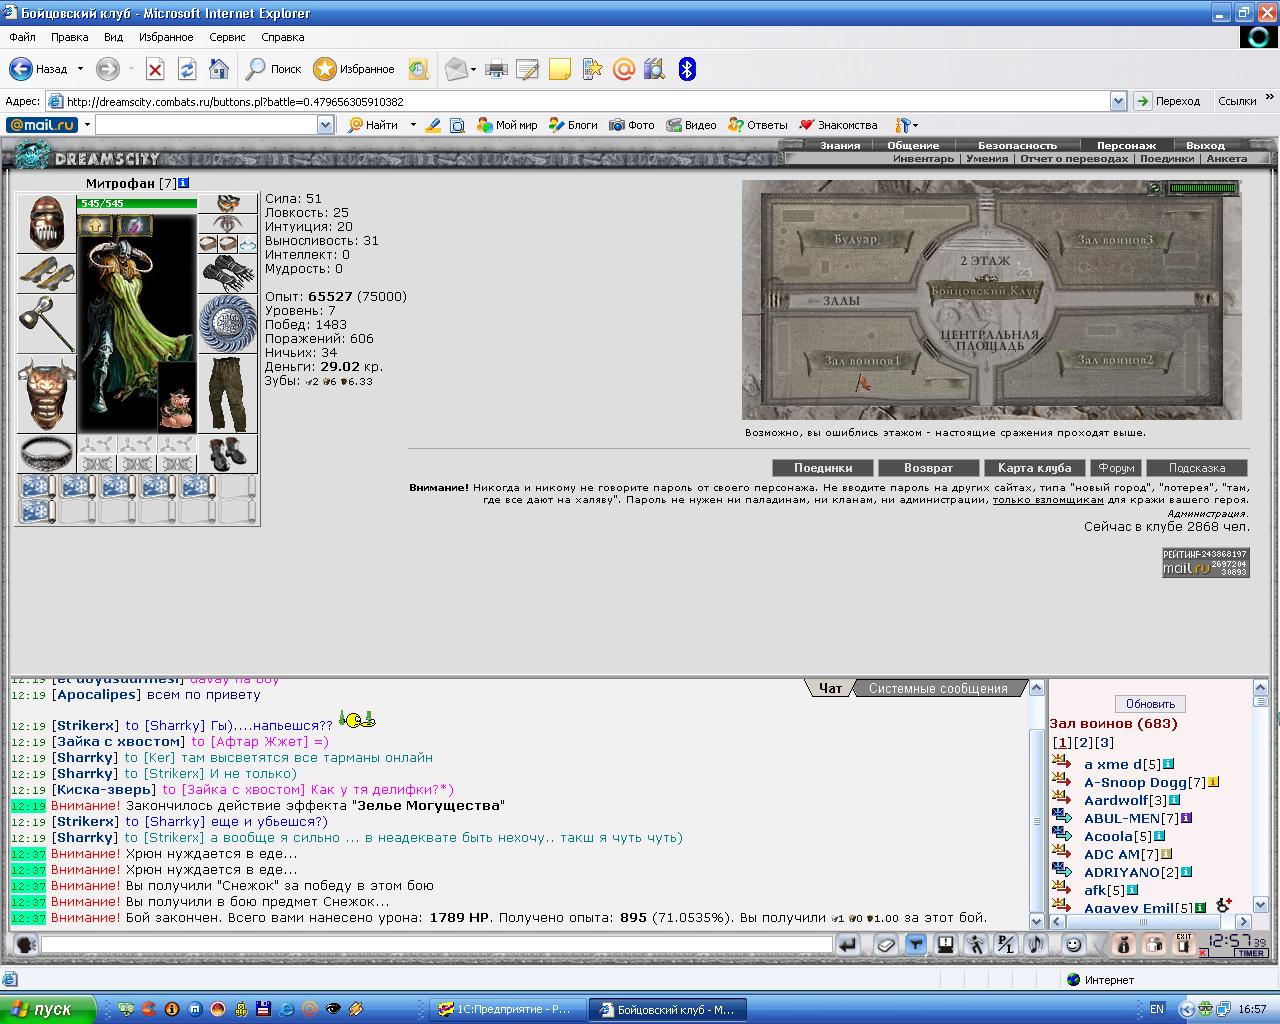Click the пуск Start button
The height and width of the screenshot is (1024, 1280).
pos(48,1009)
